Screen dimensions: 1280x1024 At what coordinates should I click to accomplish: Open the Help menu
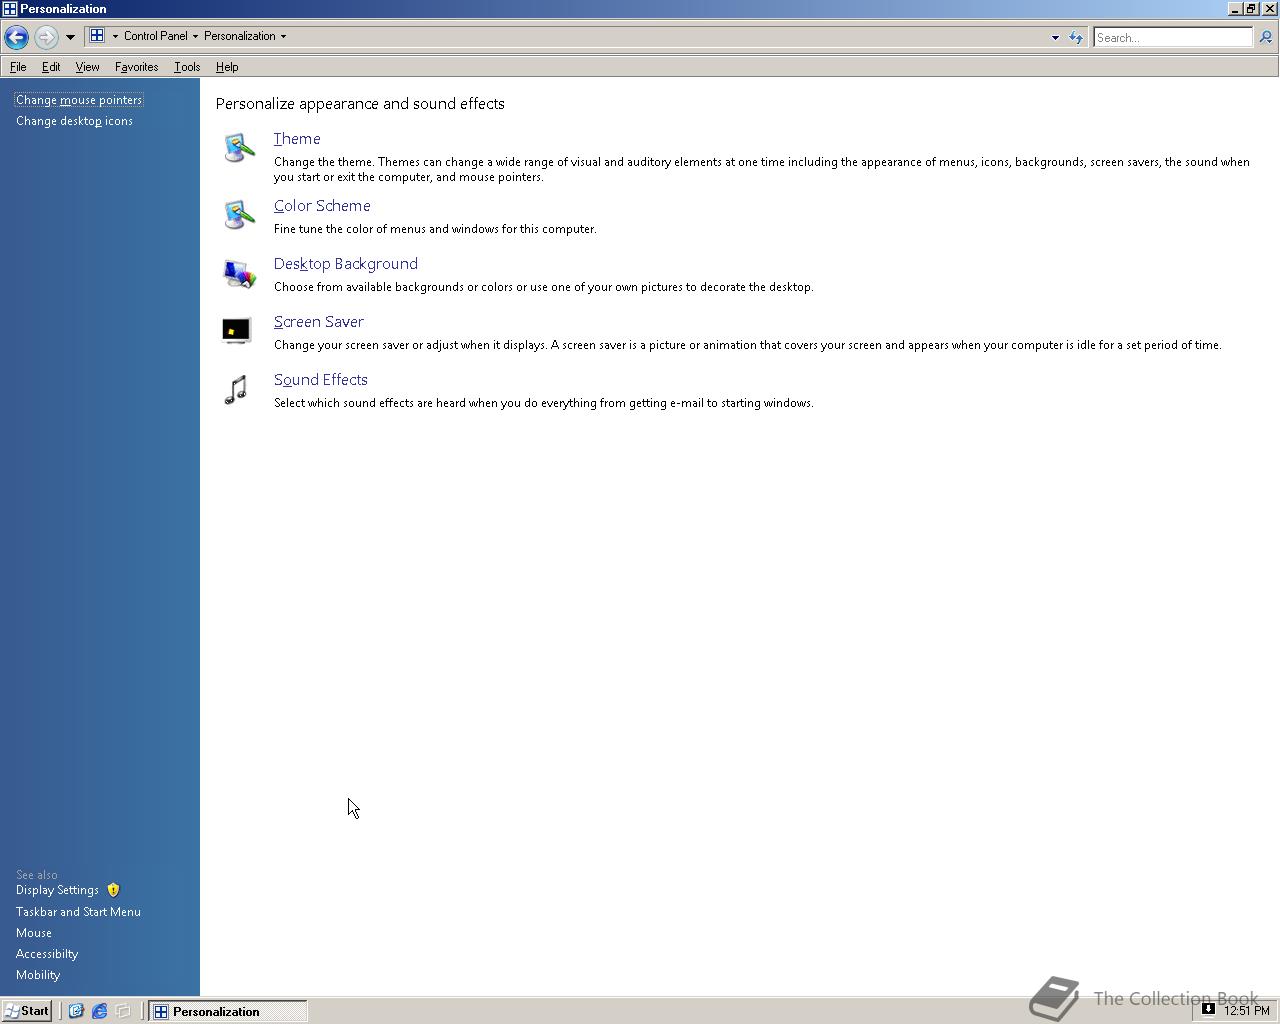pyautogui.click(x=227, y=67)
